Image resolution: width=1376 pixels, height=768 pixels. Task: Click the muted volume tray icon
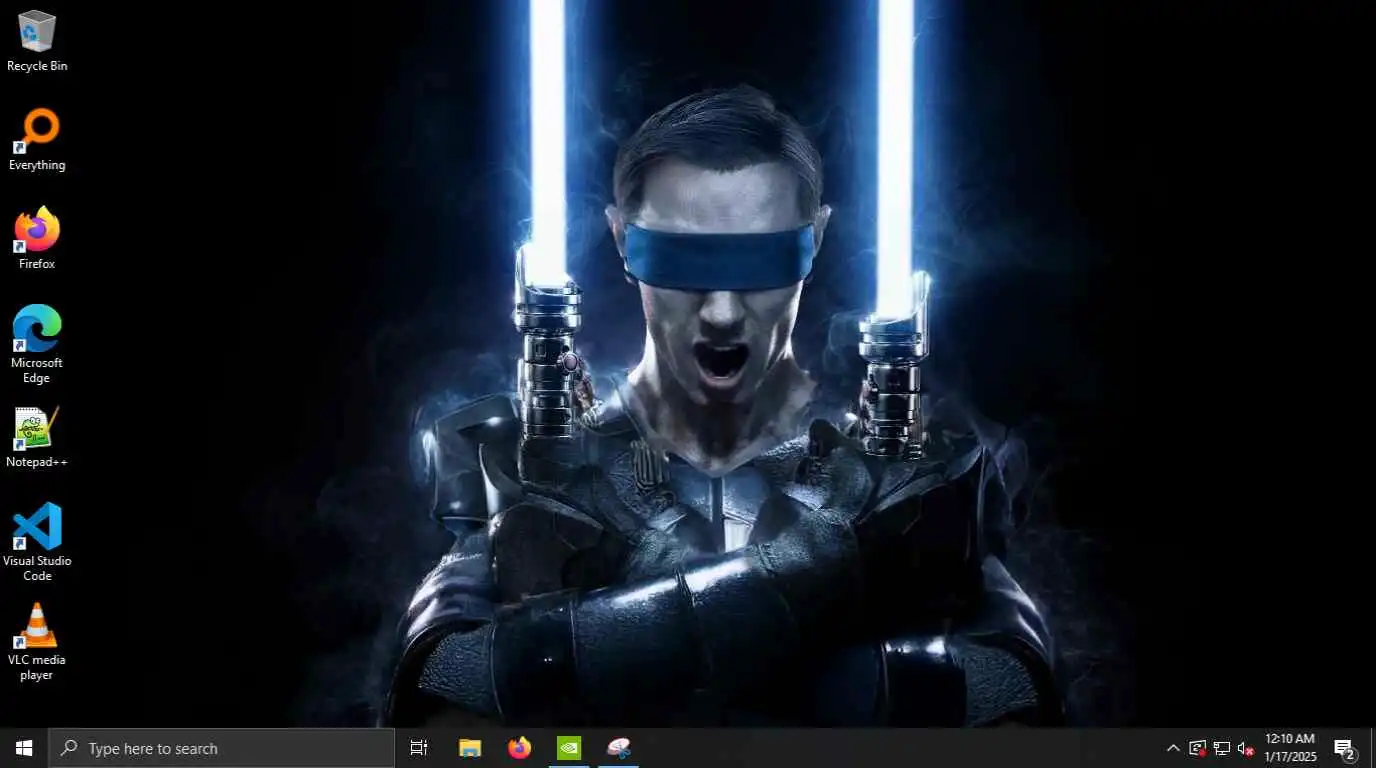[1246, 748]
